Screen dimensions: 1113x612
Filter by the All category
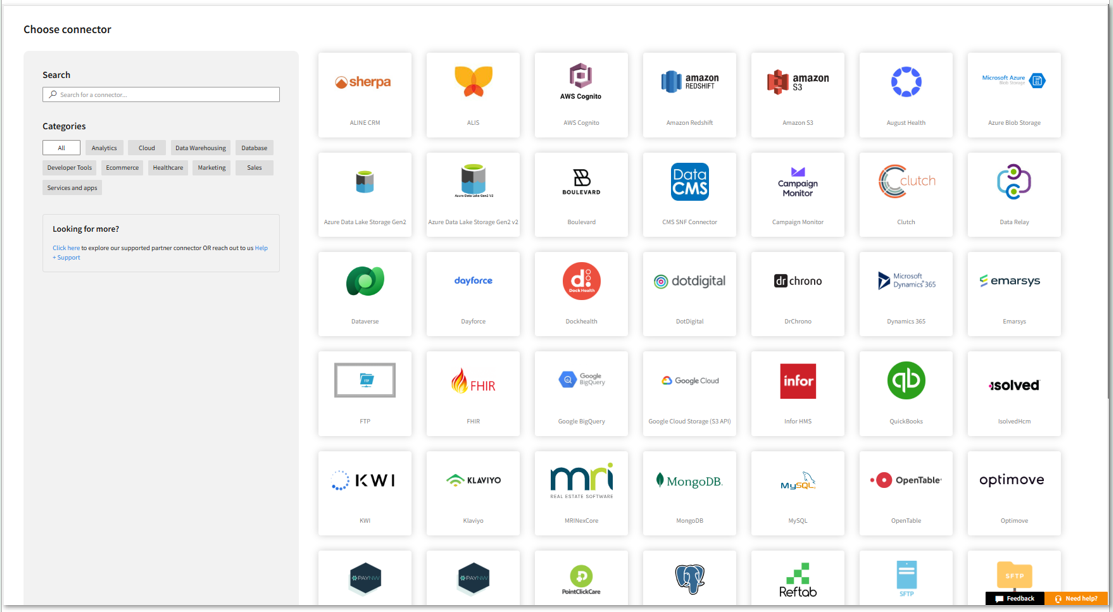click(x=61, y=148)
